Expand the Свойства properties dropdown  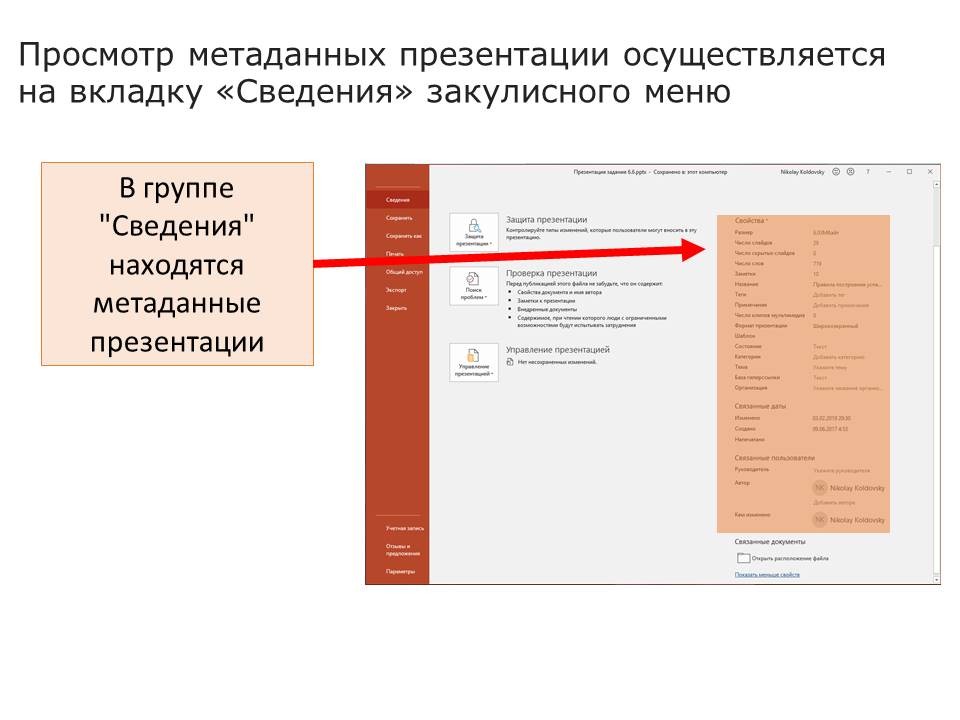coord(751,220)
